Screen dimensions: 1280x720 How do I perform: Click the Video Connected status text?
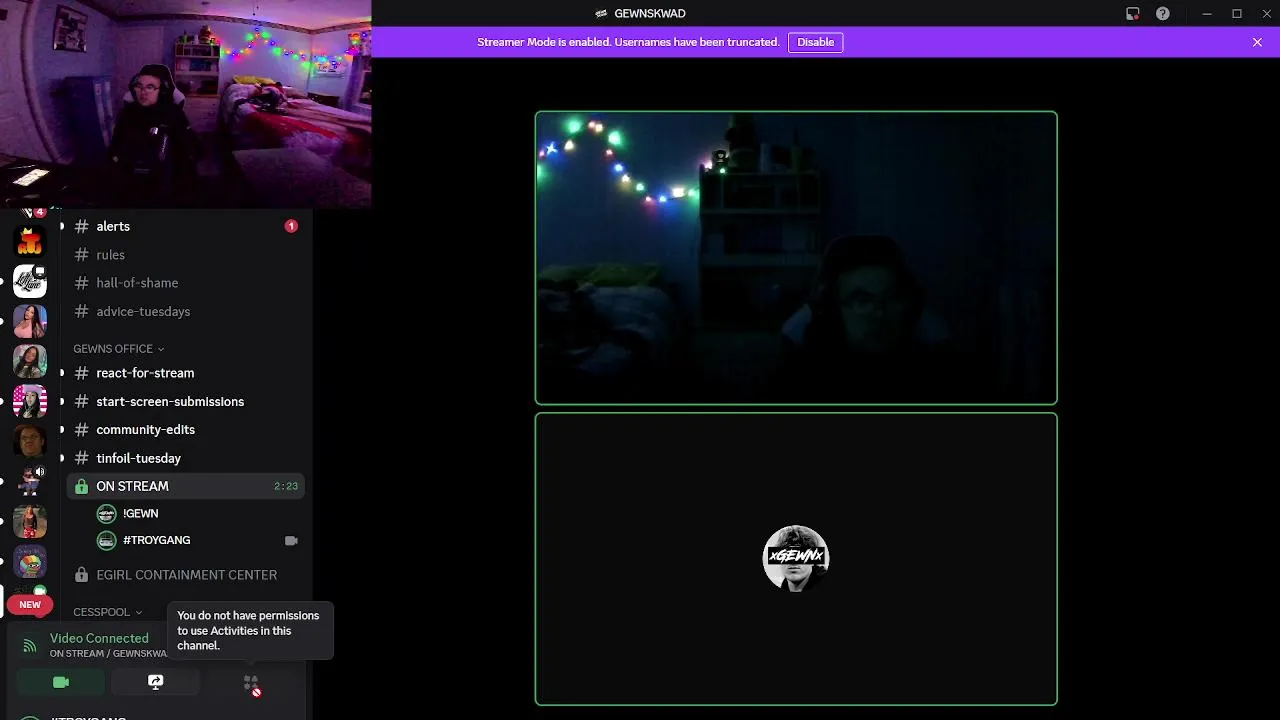tap(99, 638)
